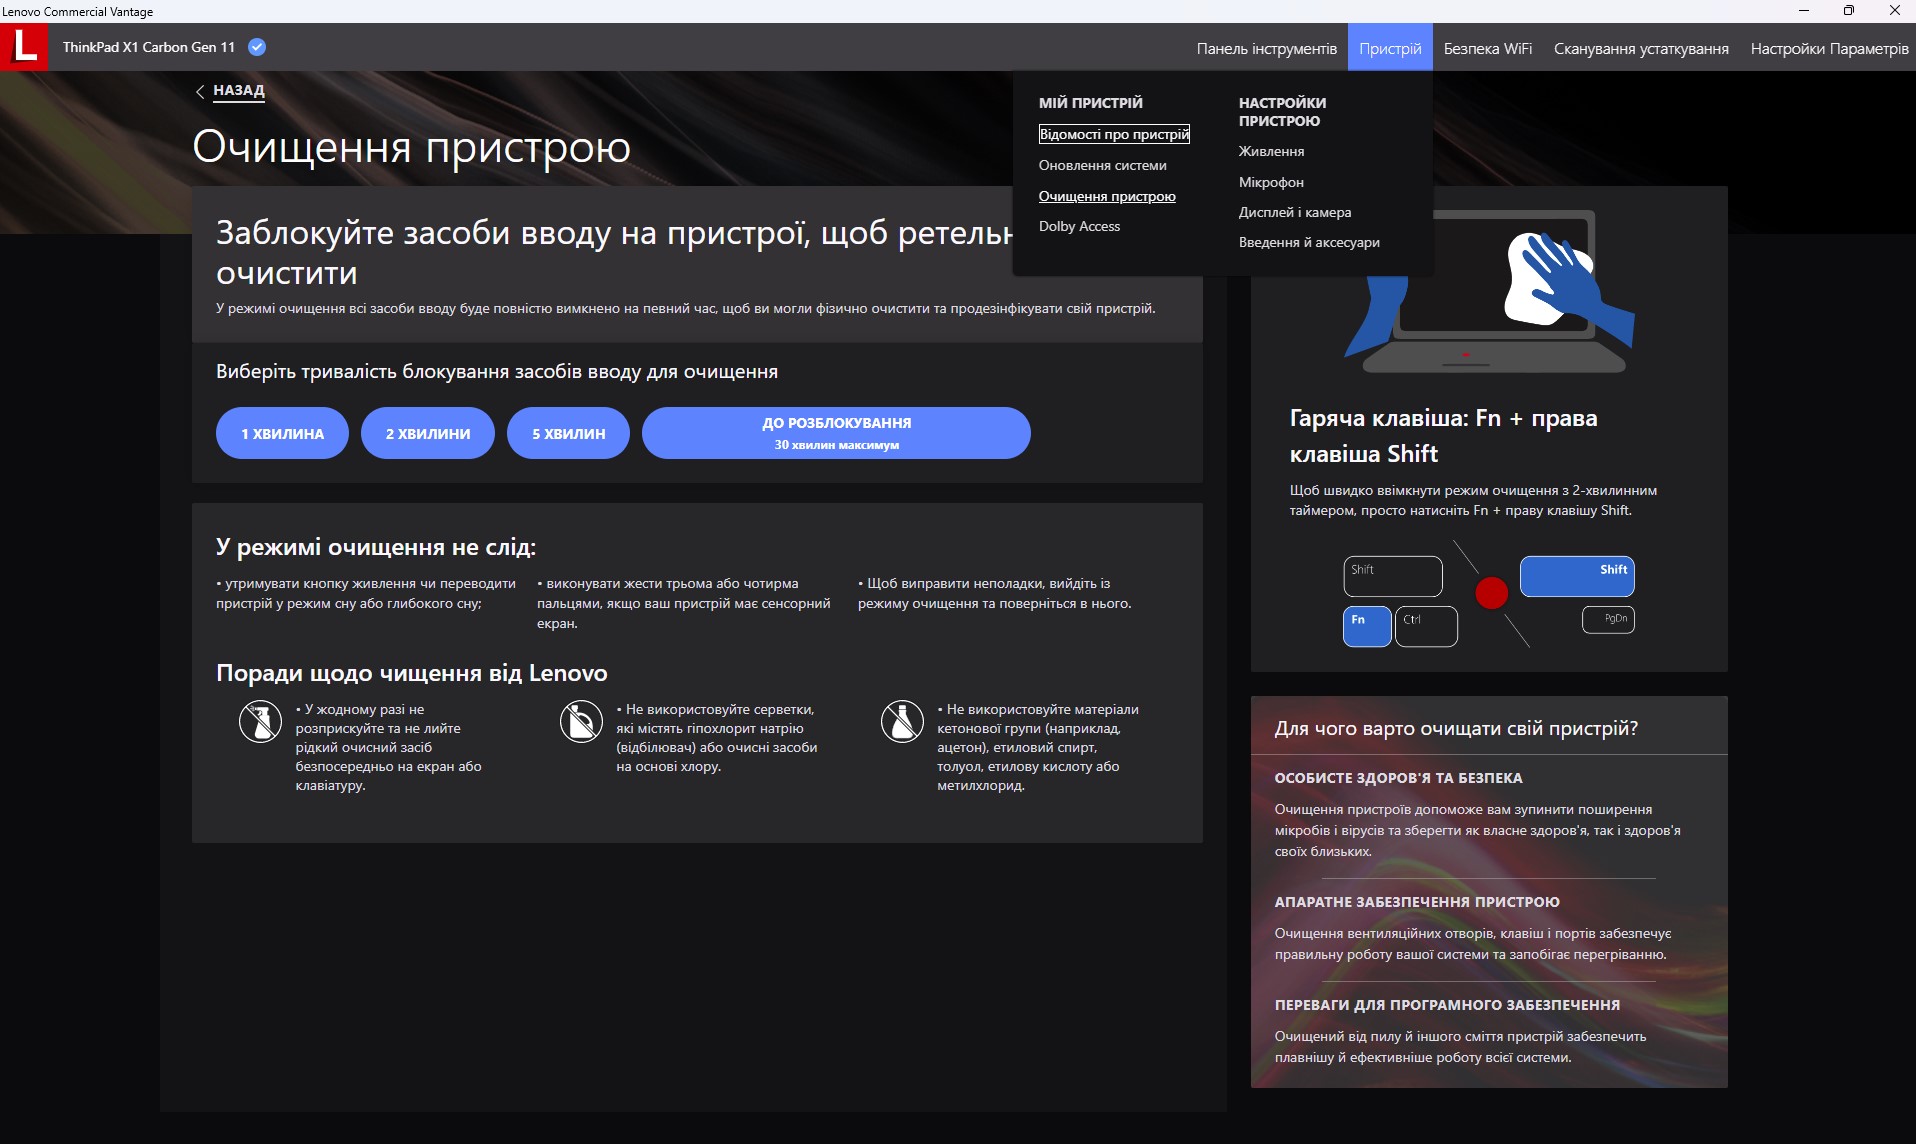Expand the Пристрій navigation menu
This screenshot has height=1144, width=1916.
coord(1390,48)
